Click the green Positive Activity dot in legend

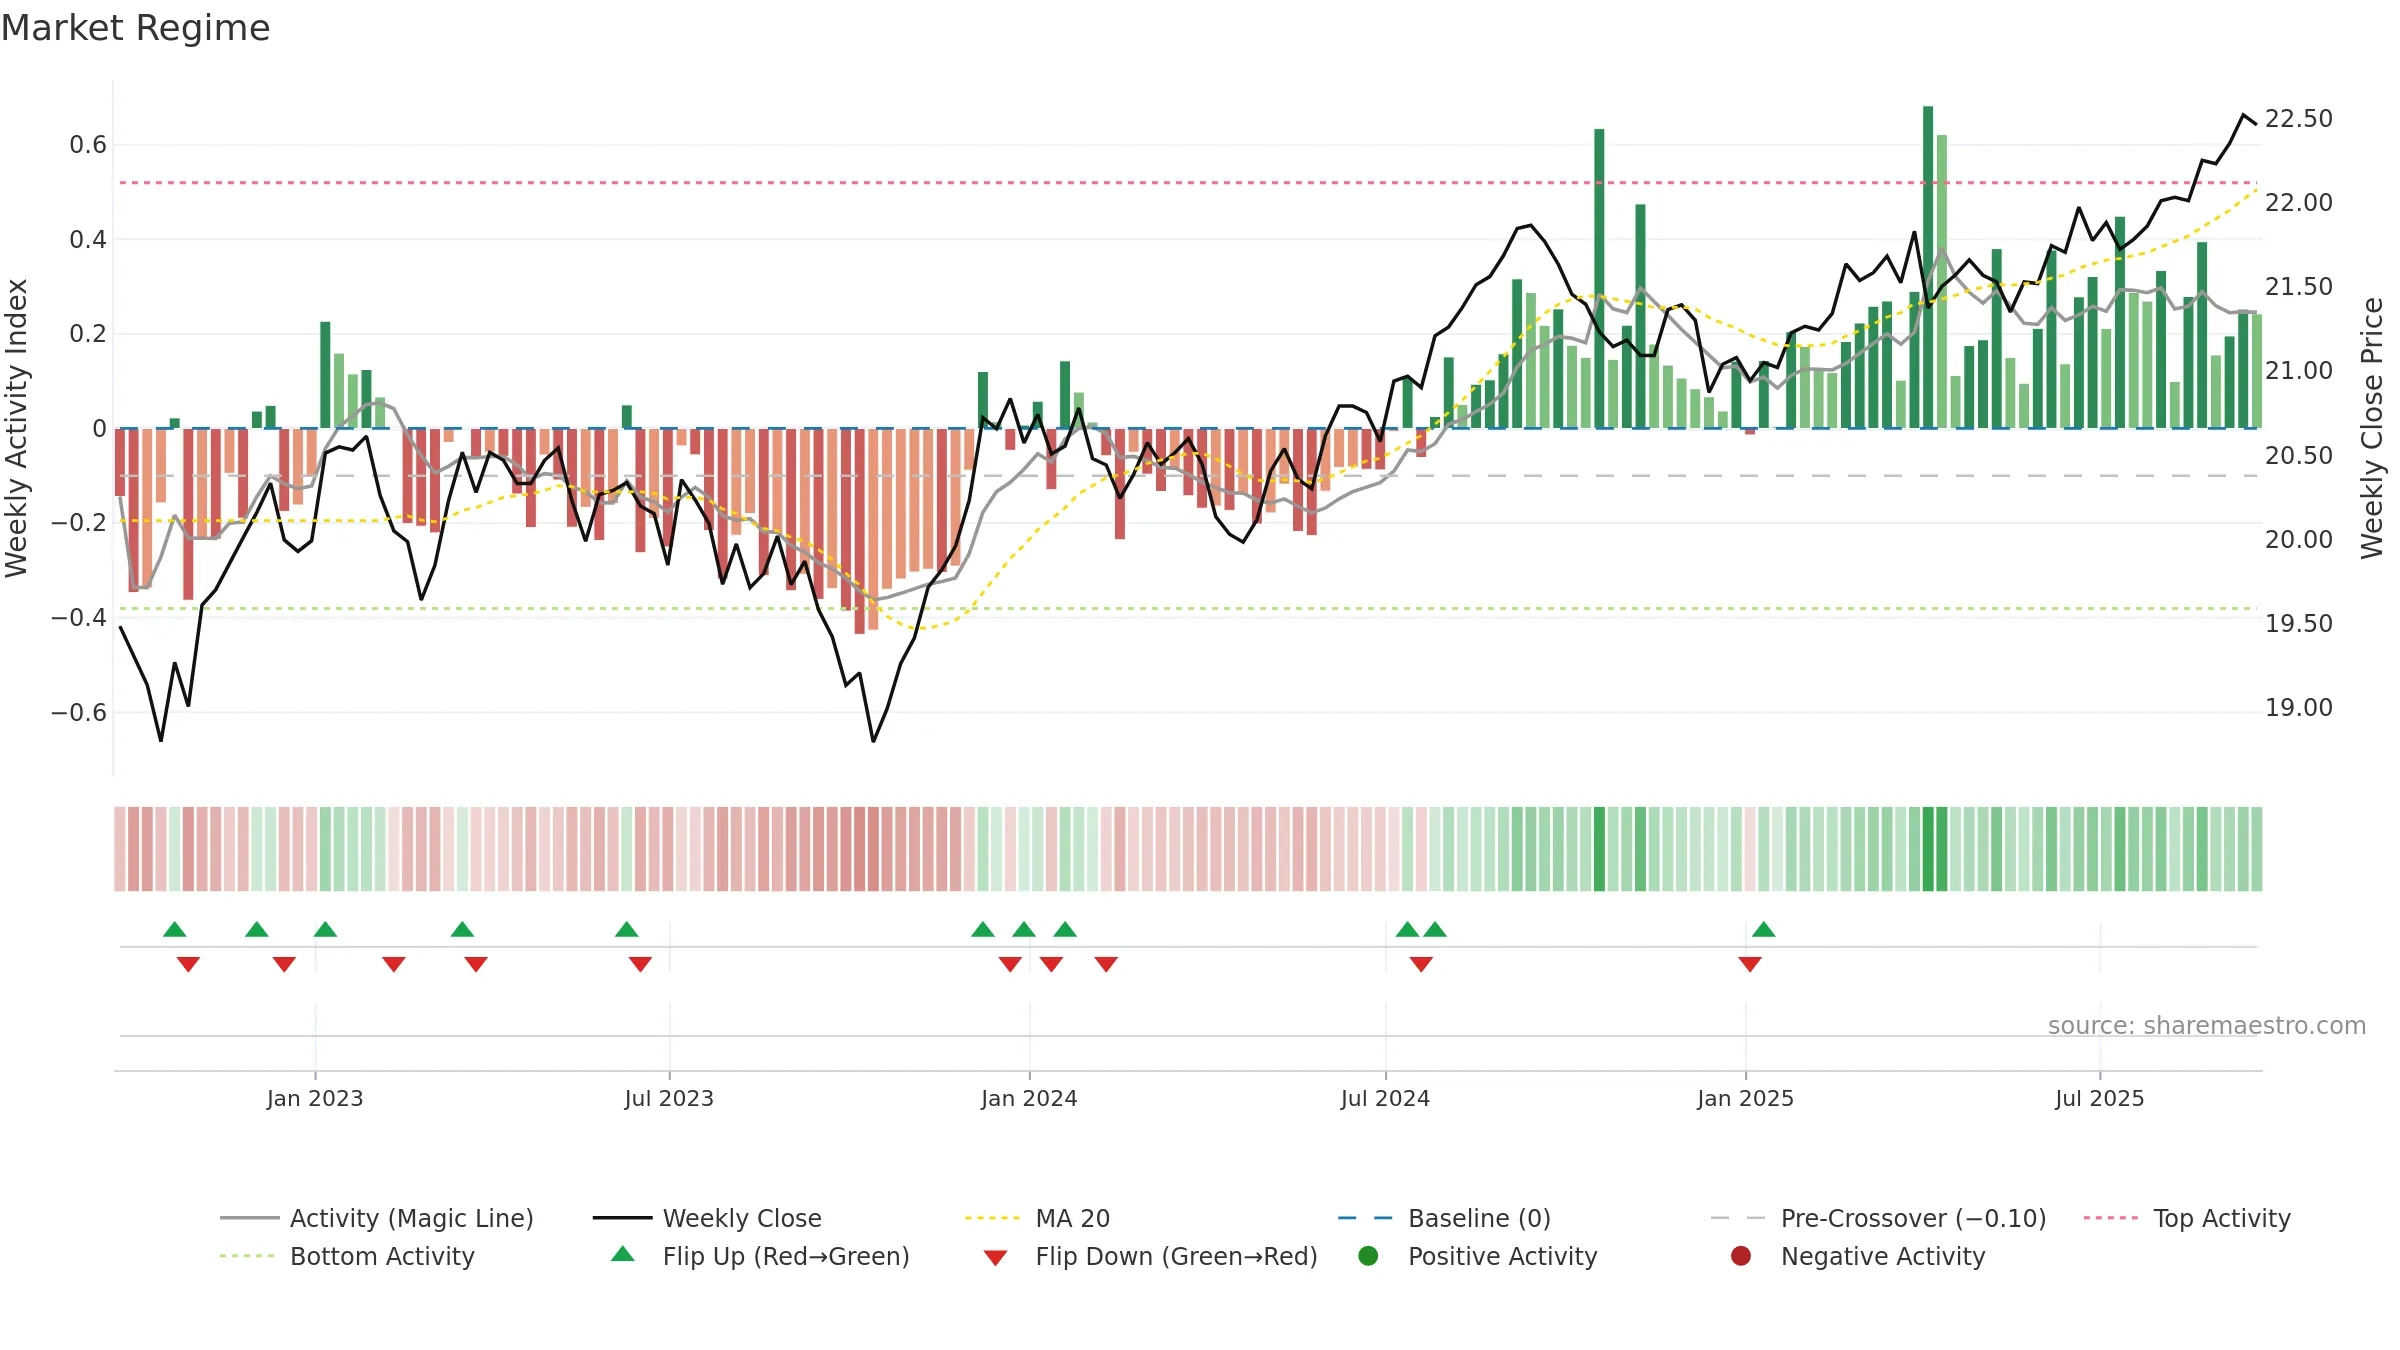tap(1368, 1256)
